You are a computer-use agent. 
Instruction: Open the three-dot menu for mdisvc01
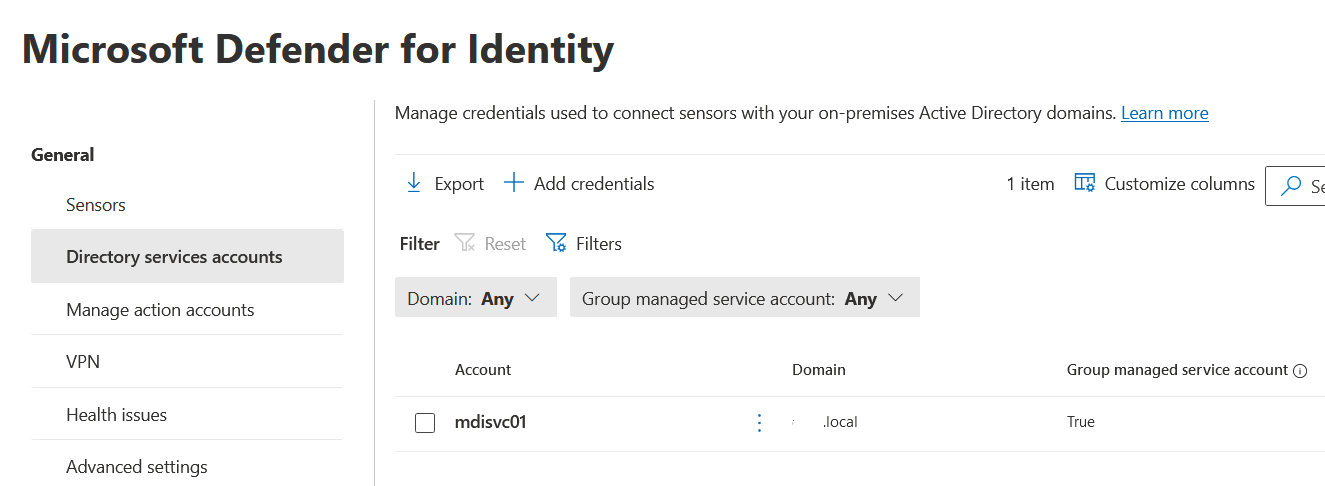click(x=759, y=423)
